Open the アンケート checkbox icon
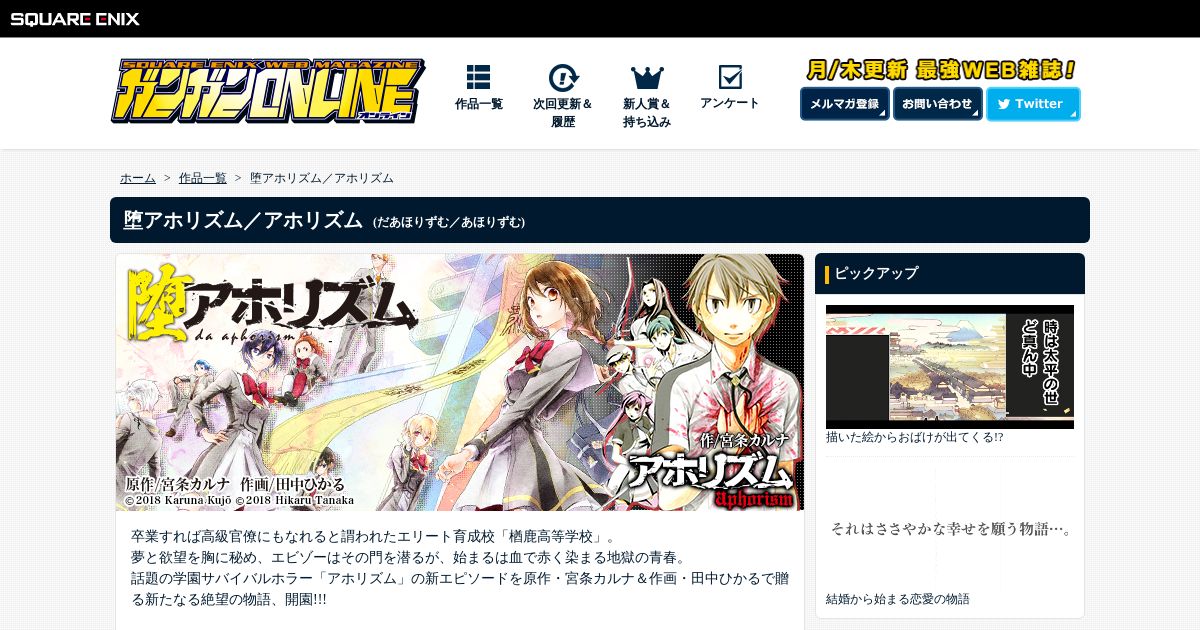 click(x=730, y=77)
